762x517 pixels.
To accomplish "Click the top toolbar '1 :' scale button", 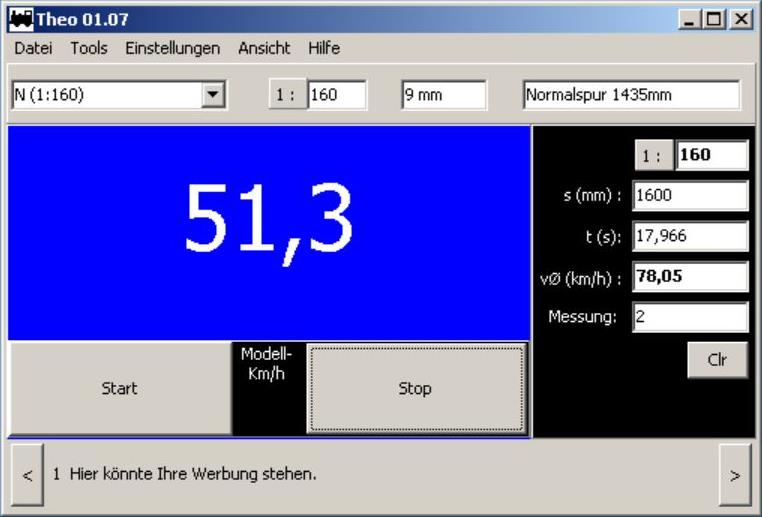I will (x=287, y=95).
